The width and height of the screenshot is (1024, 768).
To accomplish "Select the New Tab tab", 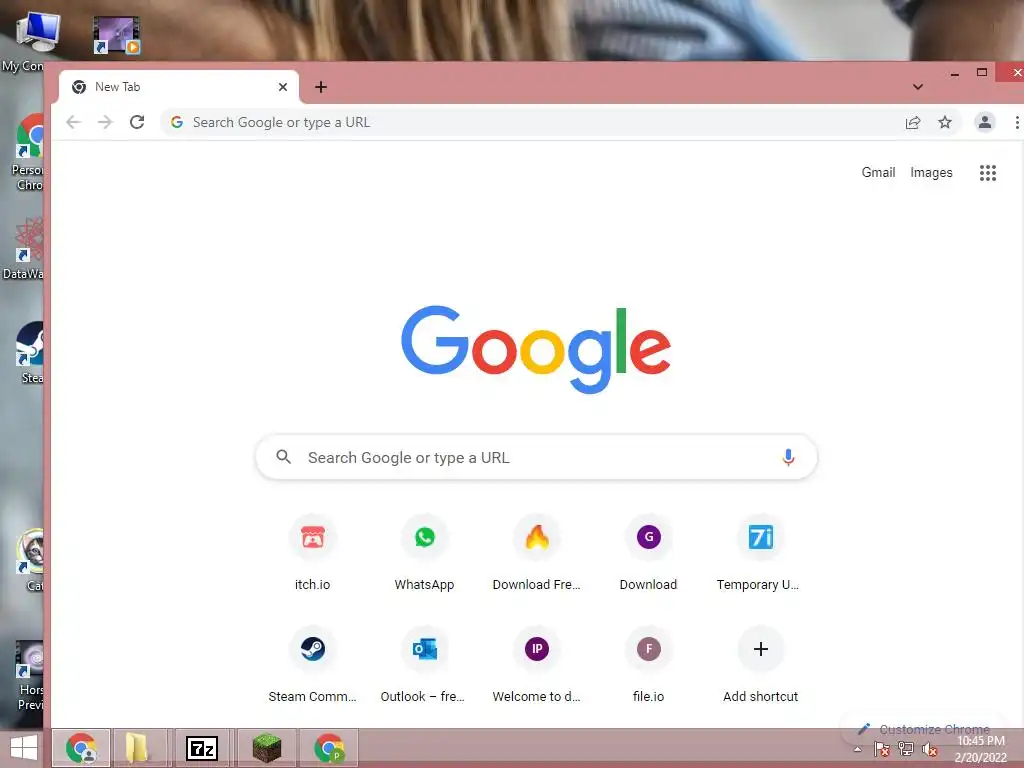I will click(x=178, y=87).
